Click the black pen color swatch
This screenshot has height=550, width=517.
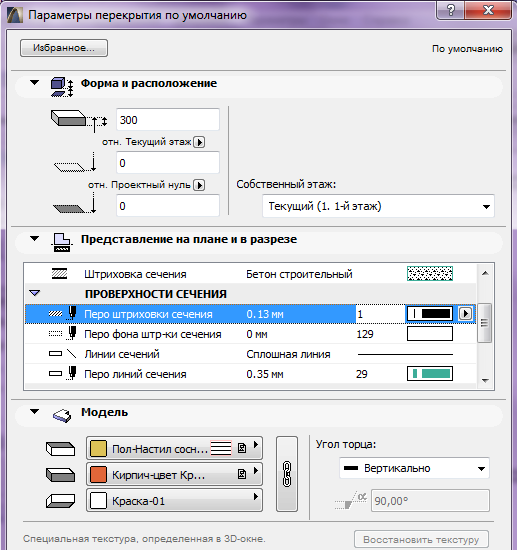coord(430,313)
